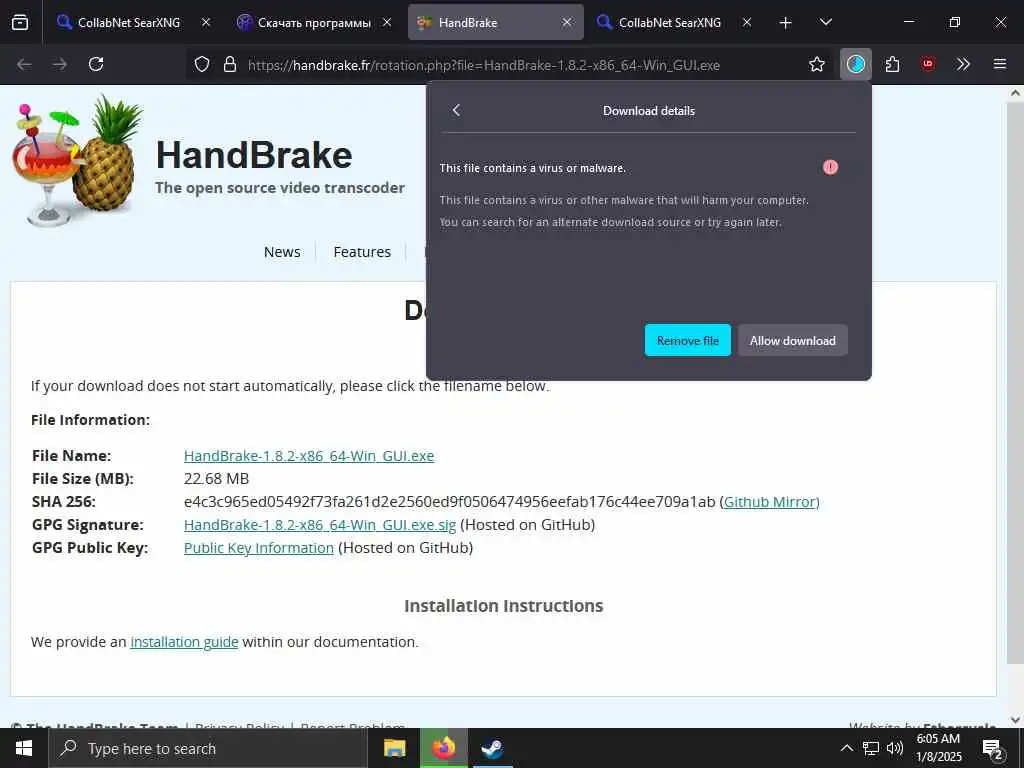
Task: Click the HandBrake page title heading
Action: [x=254, y=155]
